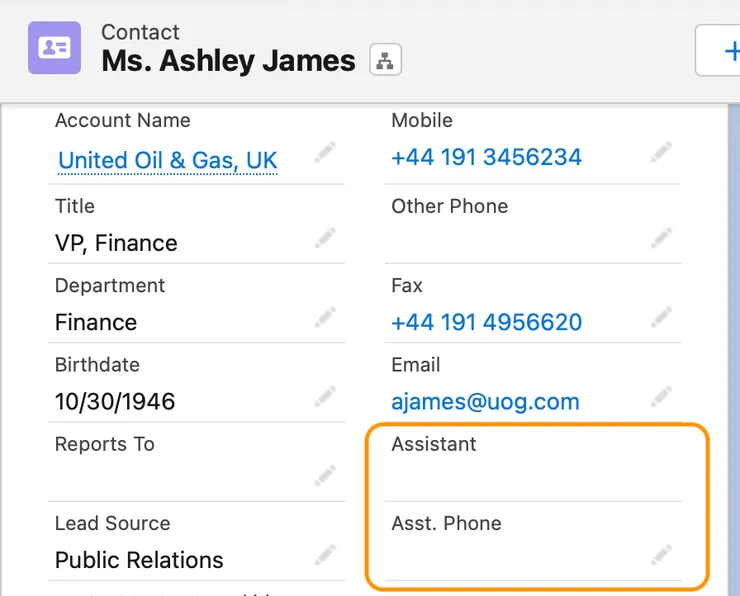The image size is (740, 596).
Task: Edit the Reports To field with its pencil
Action: 325,475
